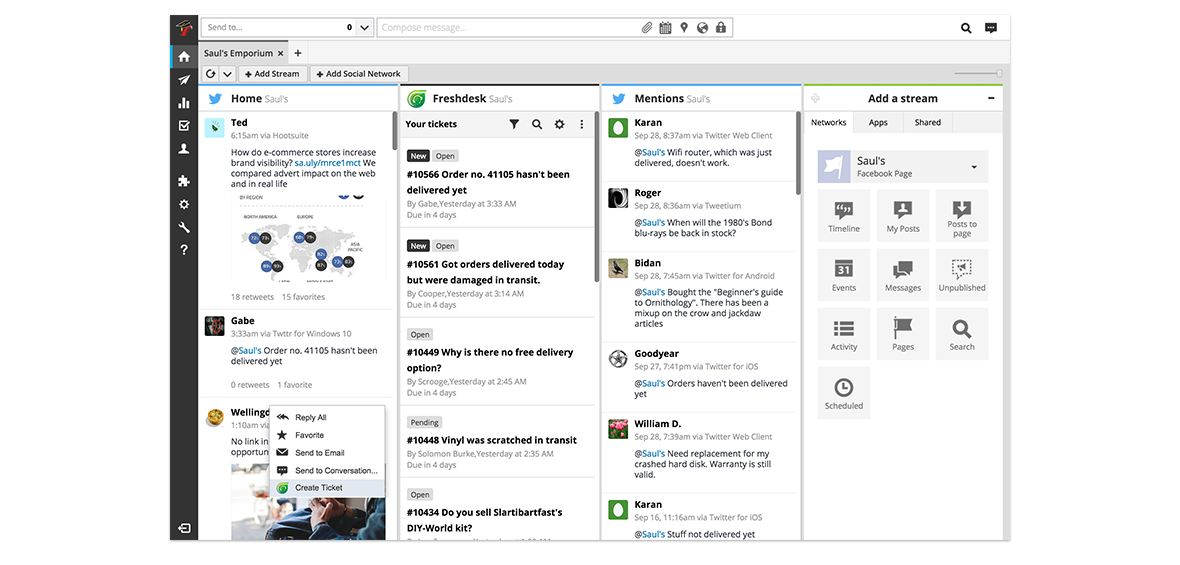Click the Hootsuite owl logo
1180x565 pixels.
(x=184, y=29)
